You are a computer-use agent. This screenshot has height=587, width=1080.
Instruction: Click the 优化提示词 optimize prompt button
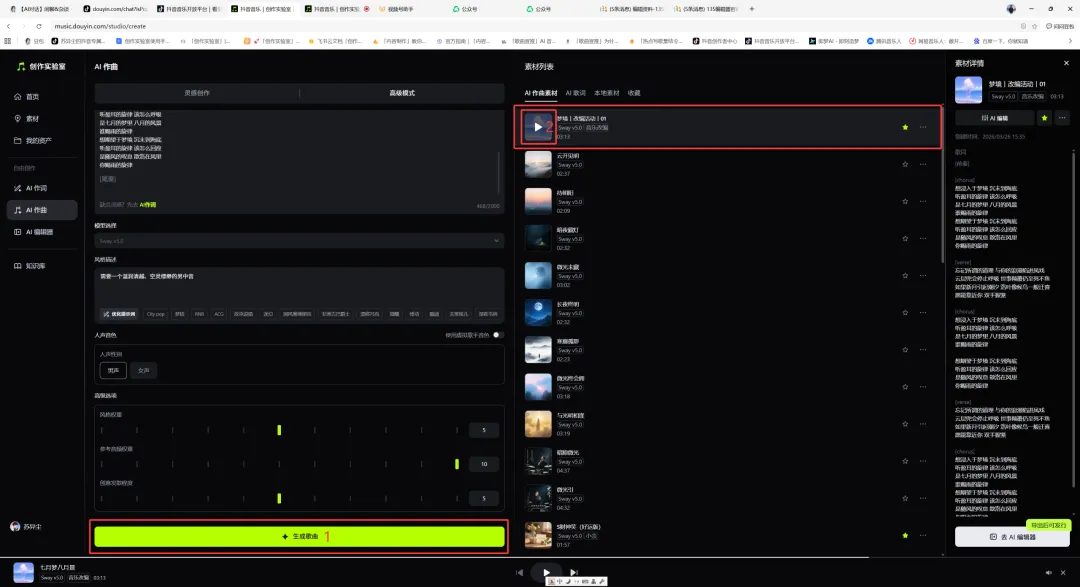pyautogui.click(x=119, y=313)
